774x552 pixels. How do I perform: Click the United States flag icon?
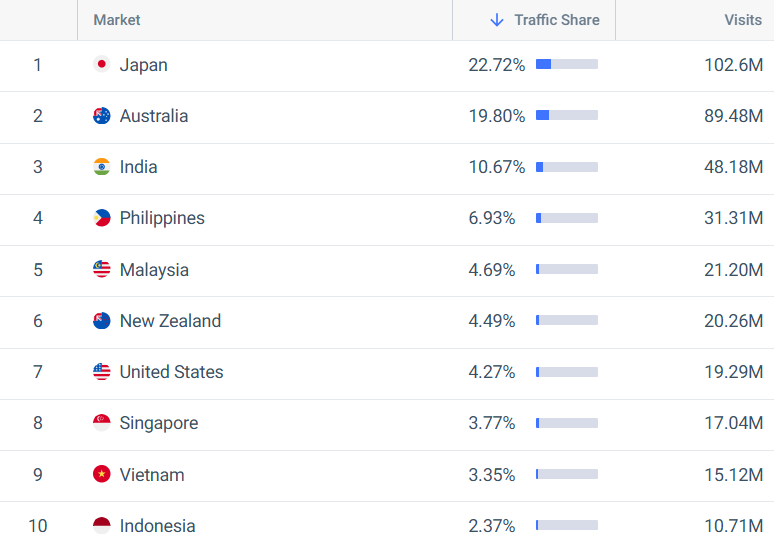(x=102, y=371)
